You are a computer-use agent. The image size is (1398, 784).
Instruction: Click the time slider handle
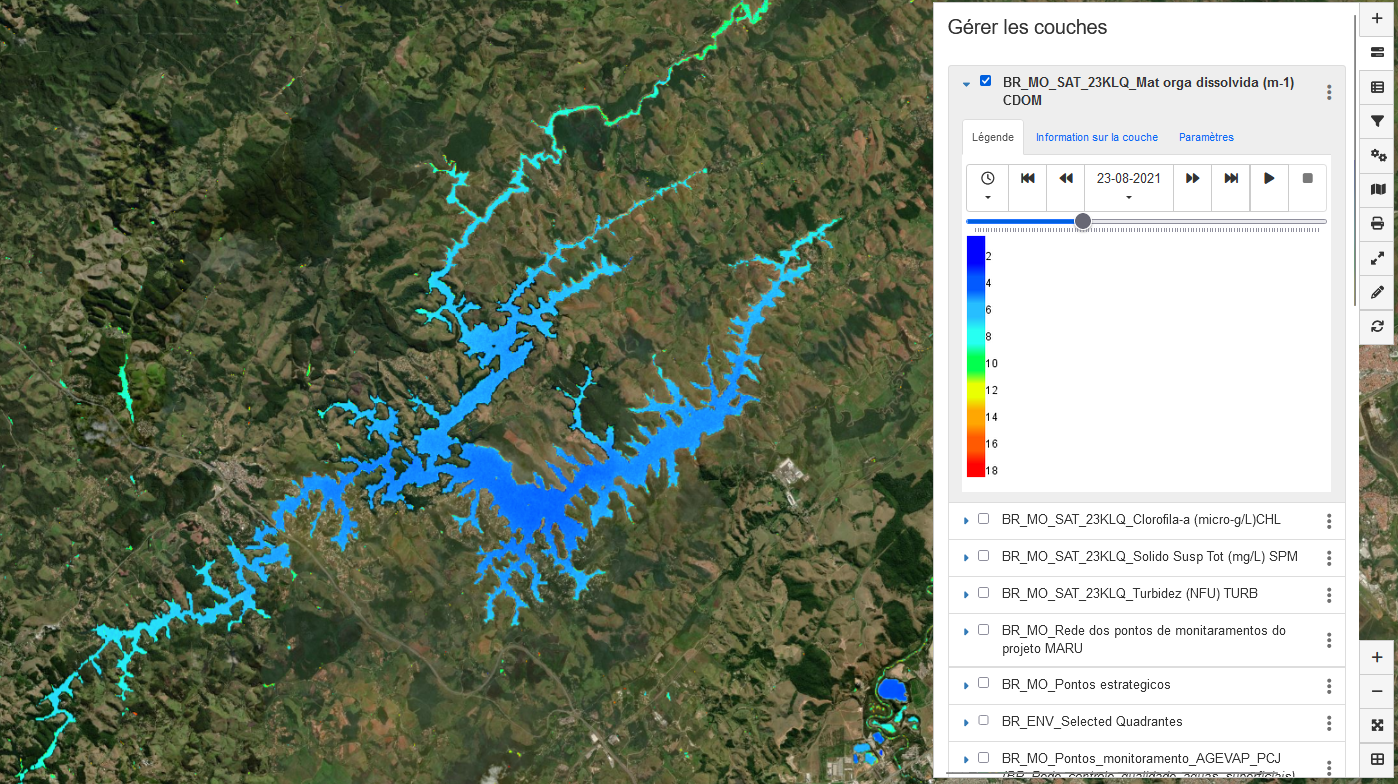(x=1082, y=221)
